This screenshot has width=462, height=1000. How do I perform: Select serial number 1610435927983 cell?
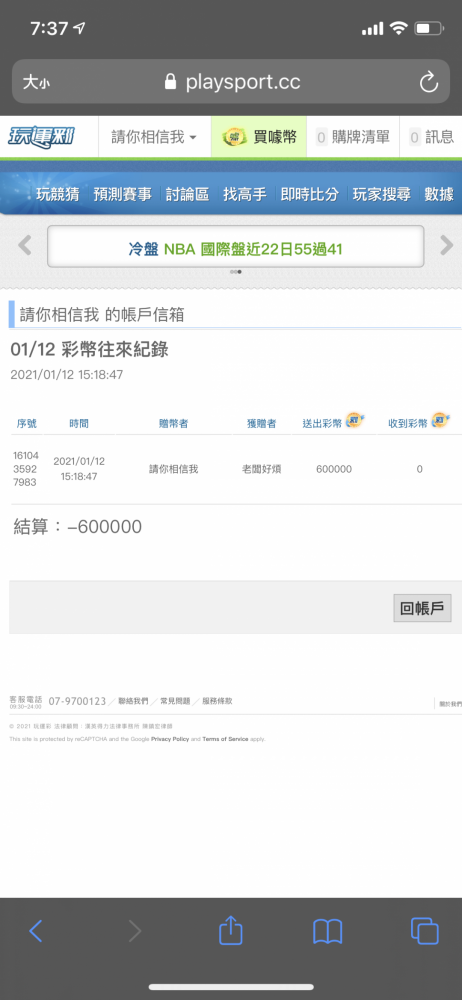[x=26, y=469]
